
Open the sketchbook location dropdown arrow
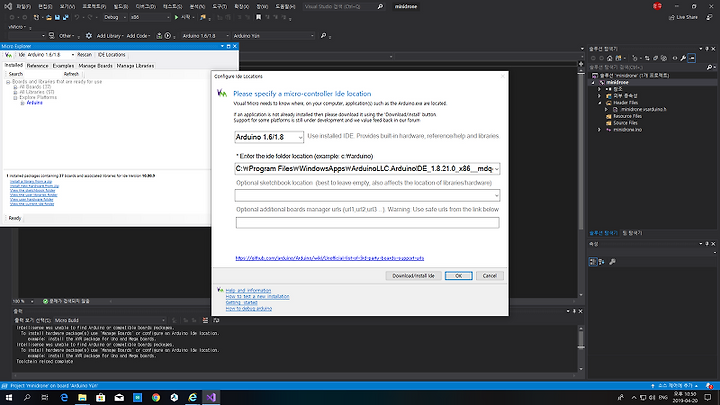[496, 196]
